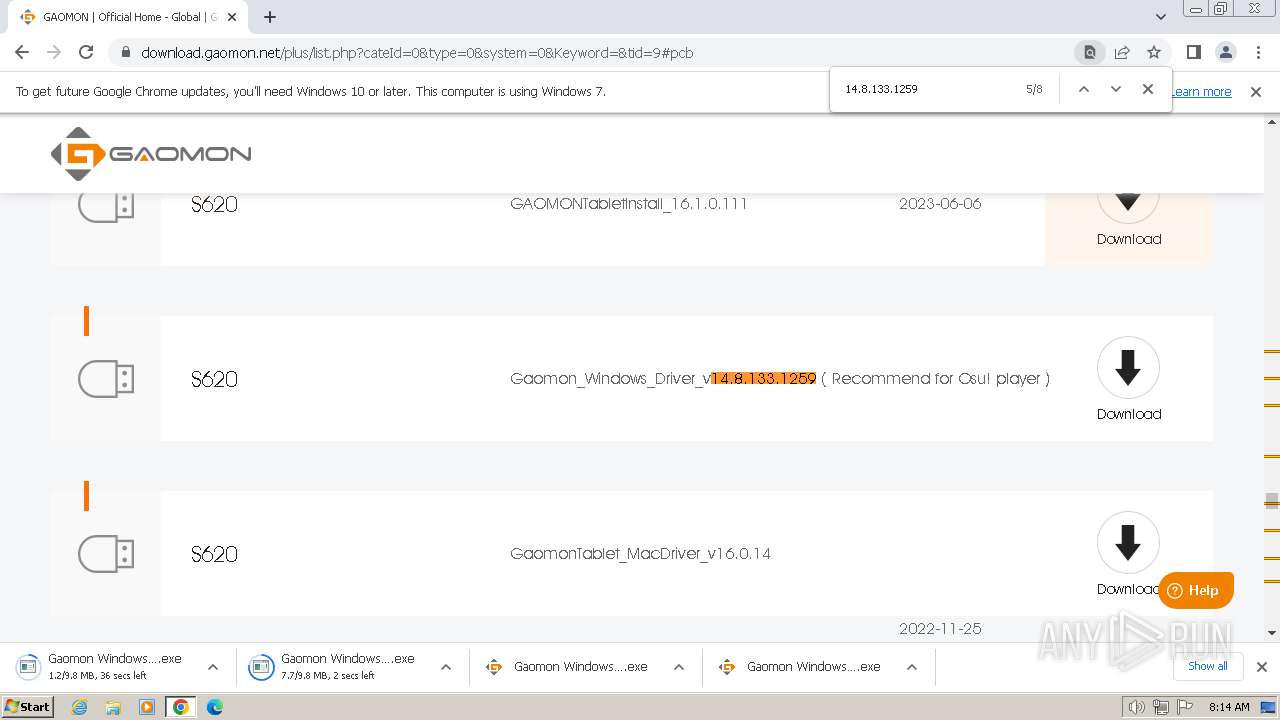Click the GAOMON logo

[x=151, y=154]
